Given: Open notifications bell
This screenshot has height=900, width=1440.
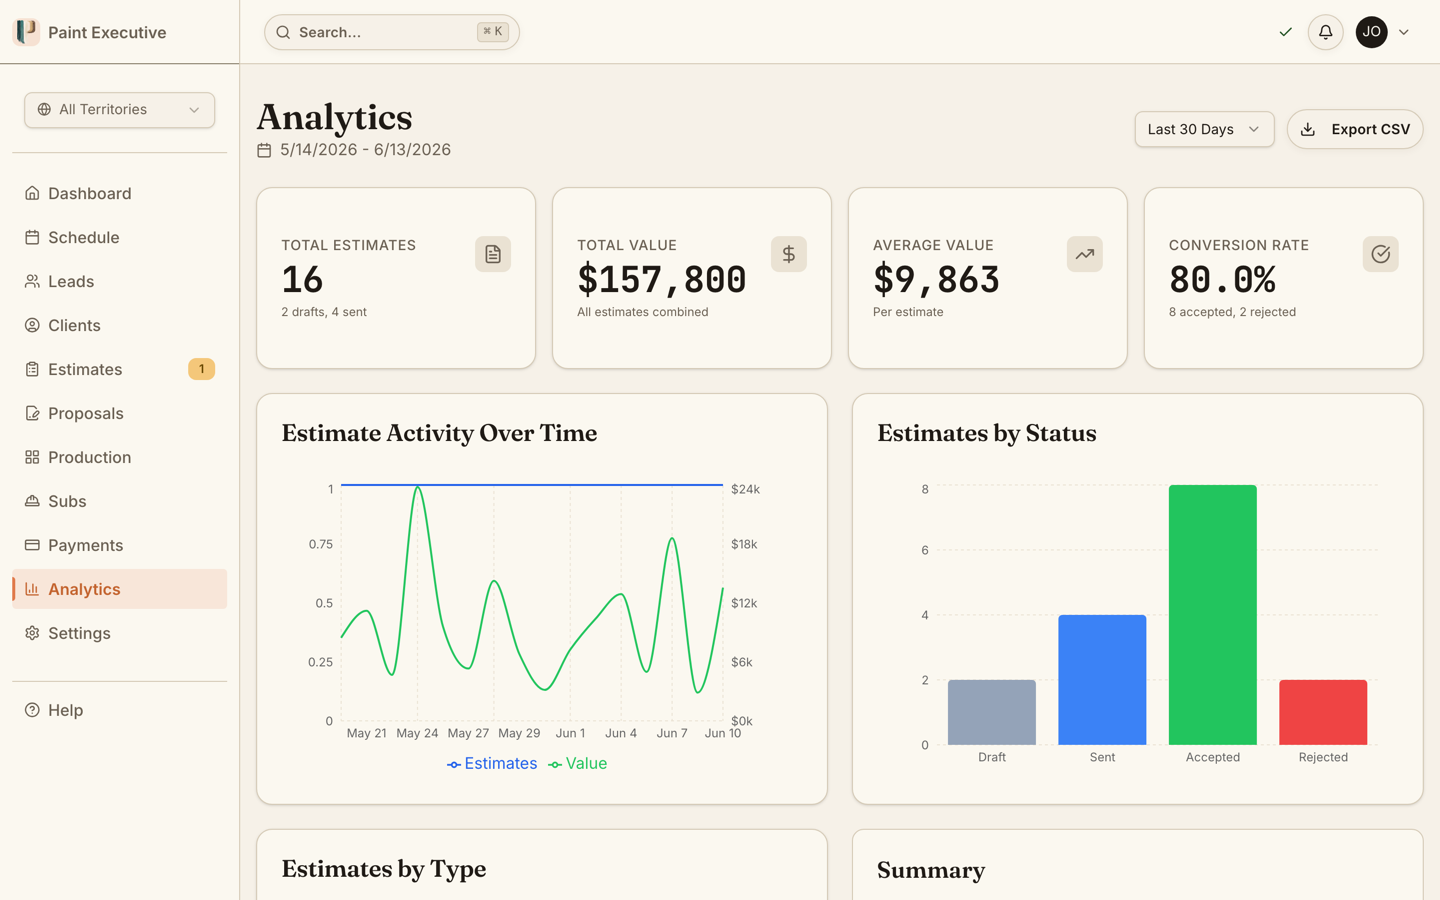Looking at the screenshot, I should click(x=1325, y=32).
